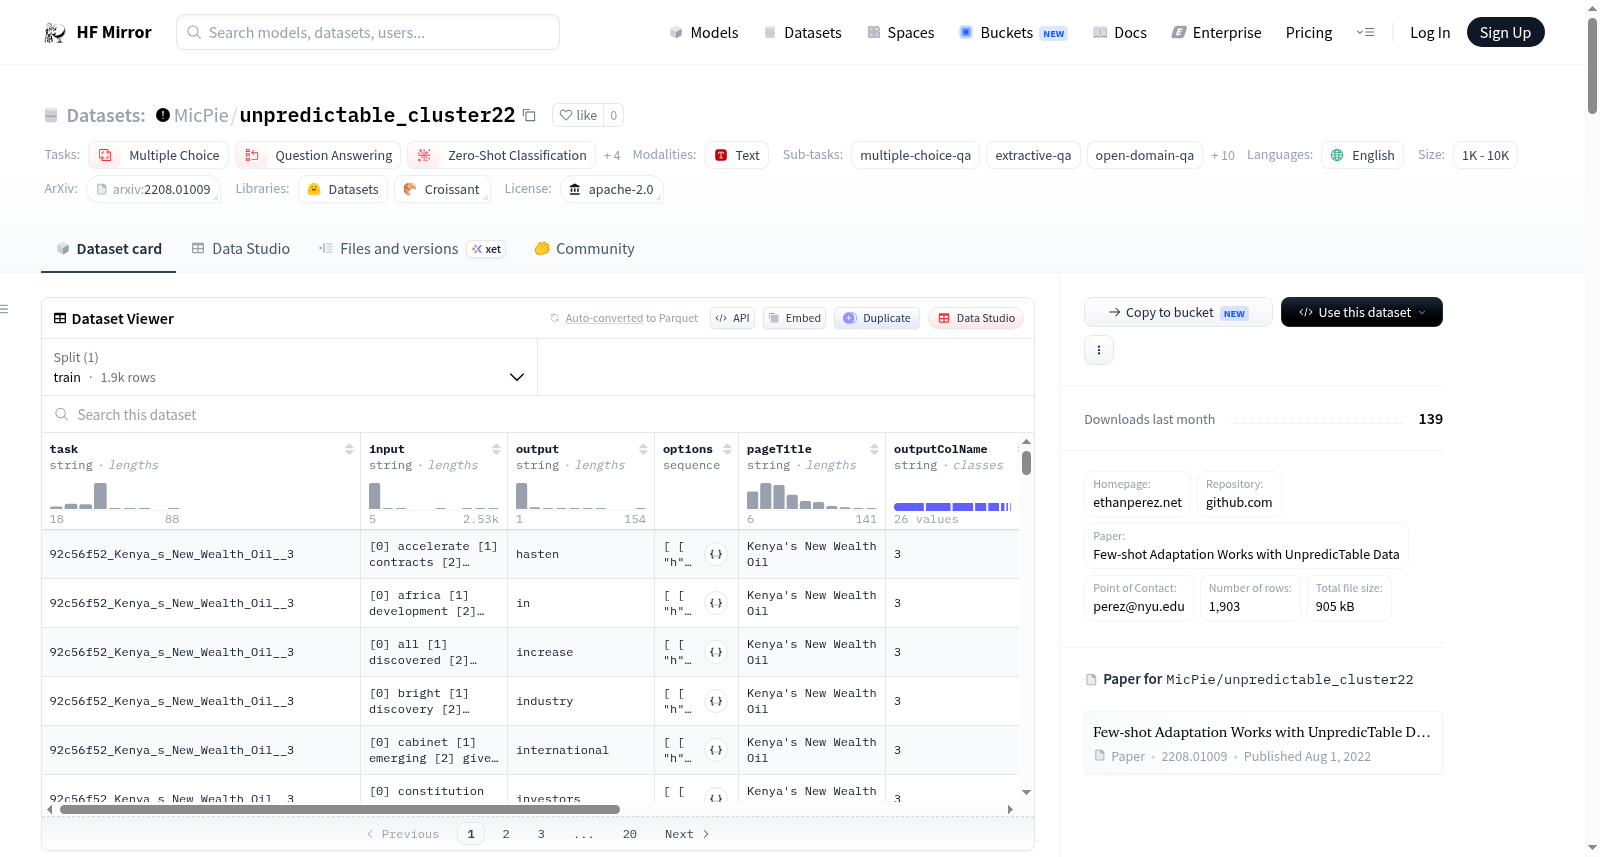The height and width of the screenshot is (857, 1600).
Task: Click Copy to bucket button
Action: 1178,312
